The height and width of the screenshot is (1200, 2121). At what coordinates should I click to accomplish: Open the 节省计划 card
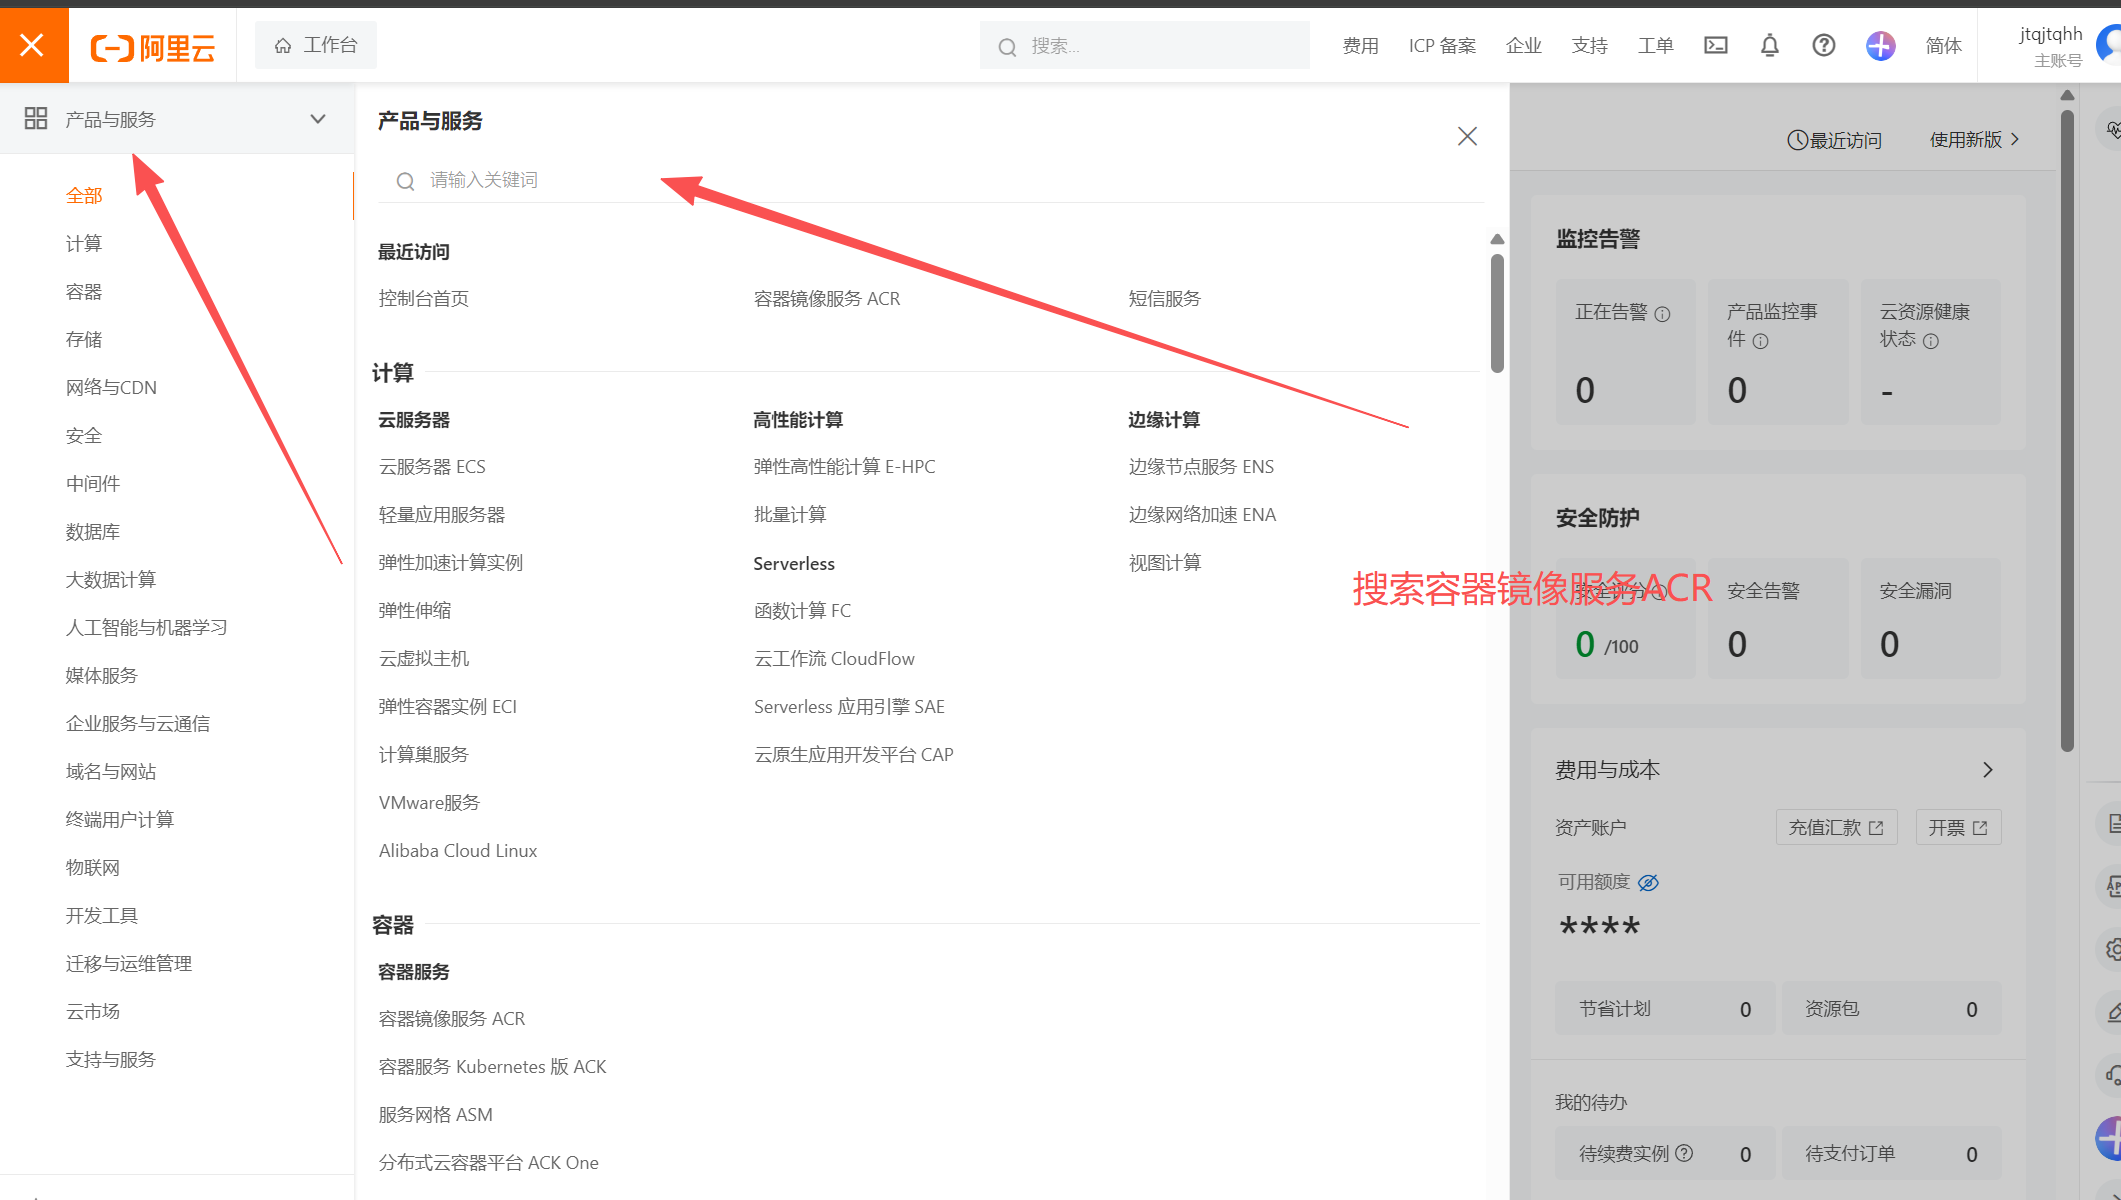1665,1009
